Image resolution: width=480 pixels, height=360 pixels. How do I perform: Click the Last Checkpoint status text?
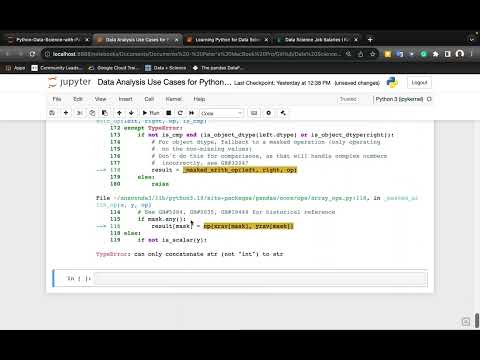(282, 83)
